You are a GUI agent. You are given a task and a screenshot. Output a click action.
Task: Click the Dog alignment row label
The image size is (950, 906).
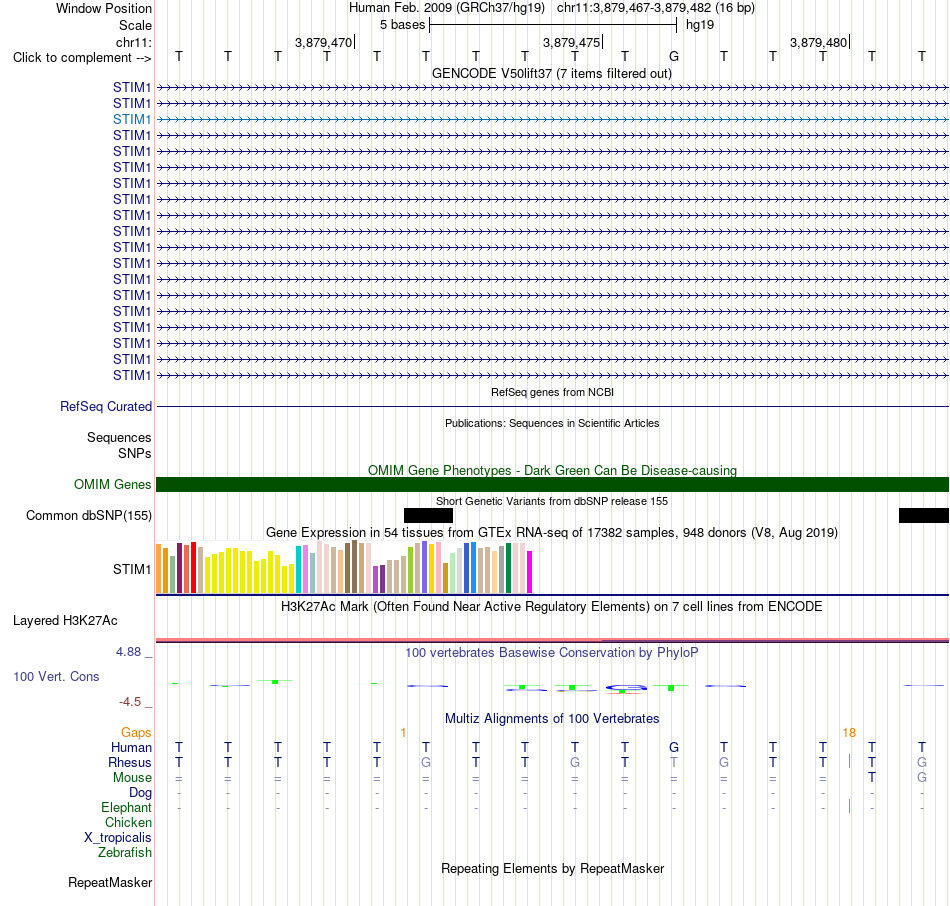(140, 793)
